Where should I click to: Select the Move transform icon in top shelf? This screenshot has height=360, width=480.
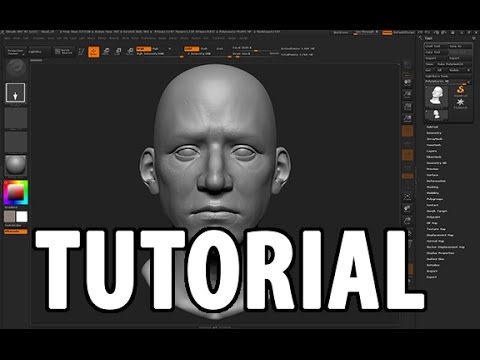tap(106, 51)
